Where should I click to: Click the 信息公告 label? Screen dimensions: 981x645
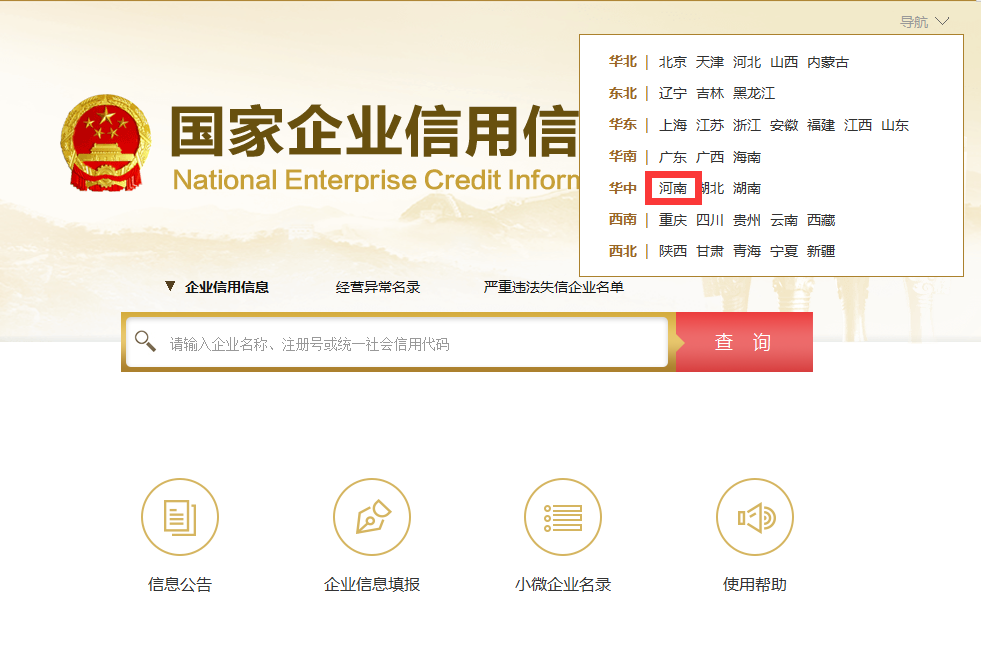[180, 584]
